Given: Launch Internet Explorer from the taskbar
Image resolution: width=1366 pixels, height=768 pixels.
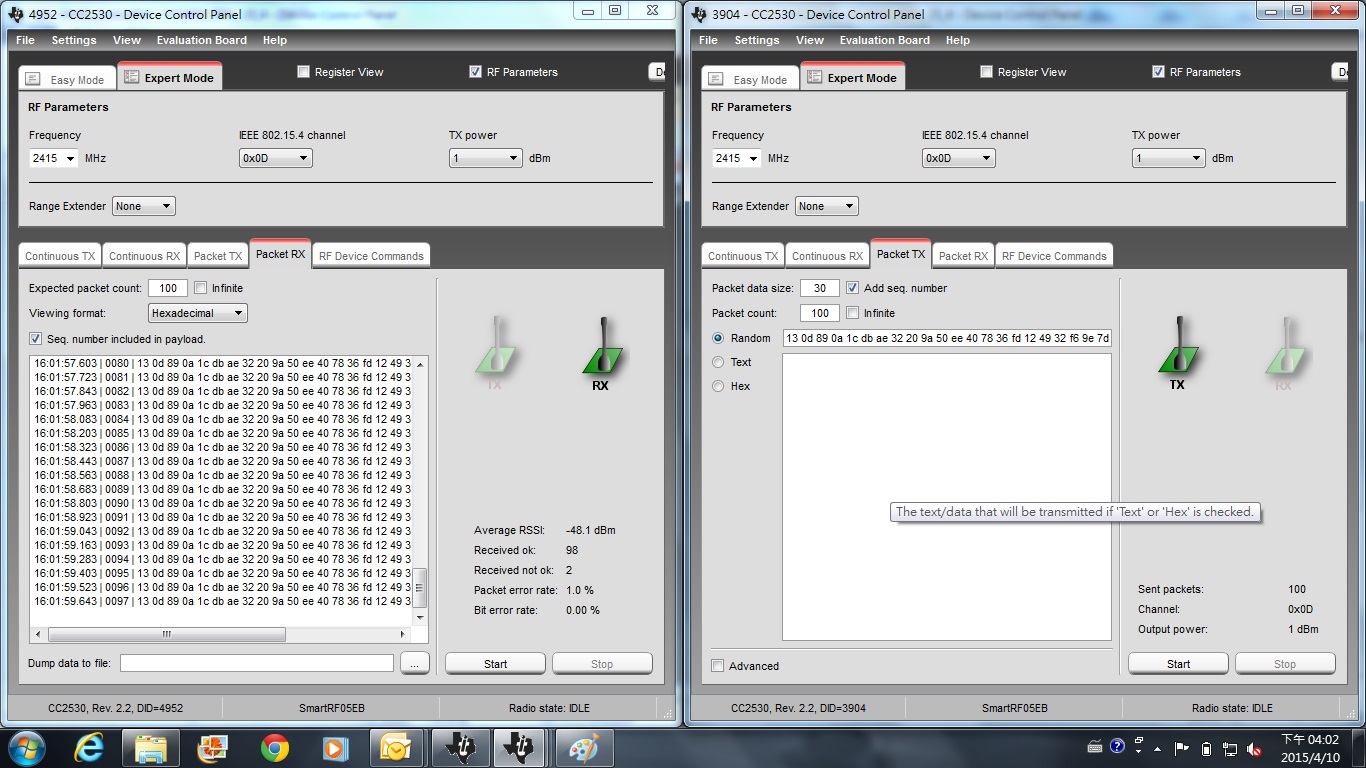Looking at the screenshot, I should point(91,747).
